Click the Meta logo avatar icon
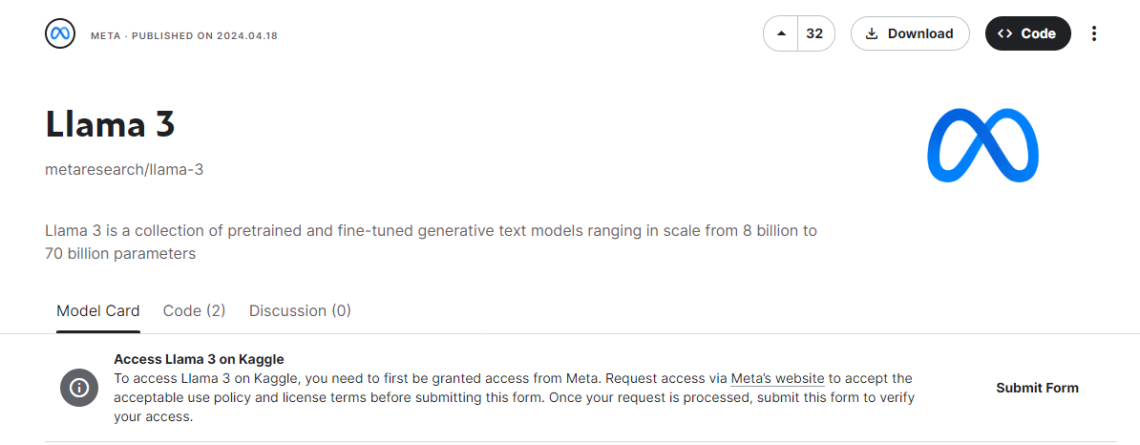The width and height of the screenshot is (1140, 445). point(60,34)
